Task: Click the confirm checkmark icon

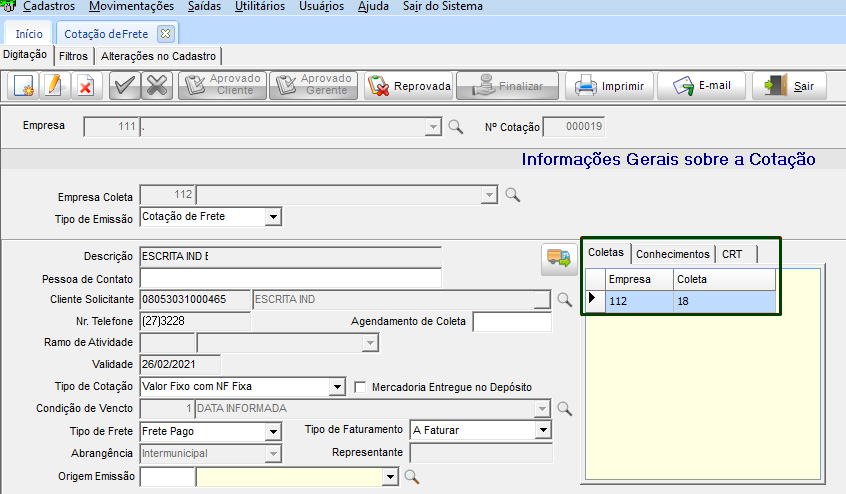Action: point(123,86)
